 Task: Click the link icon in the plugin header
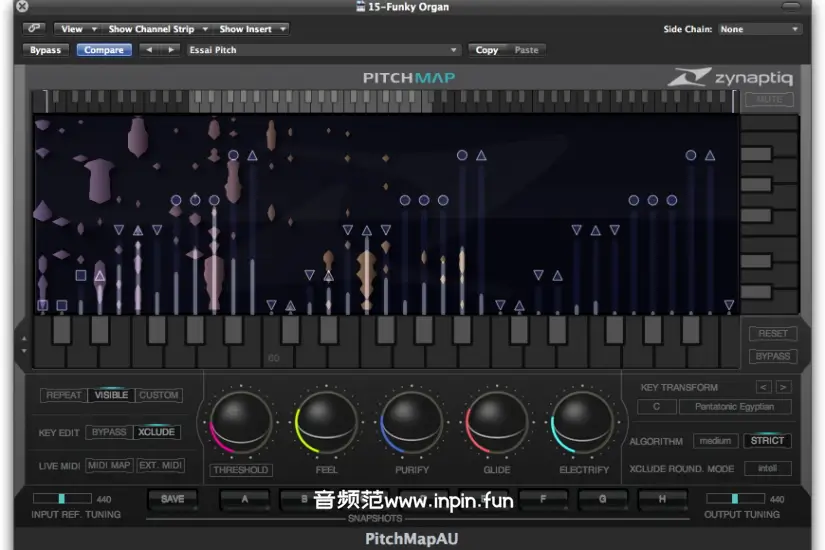33,29
